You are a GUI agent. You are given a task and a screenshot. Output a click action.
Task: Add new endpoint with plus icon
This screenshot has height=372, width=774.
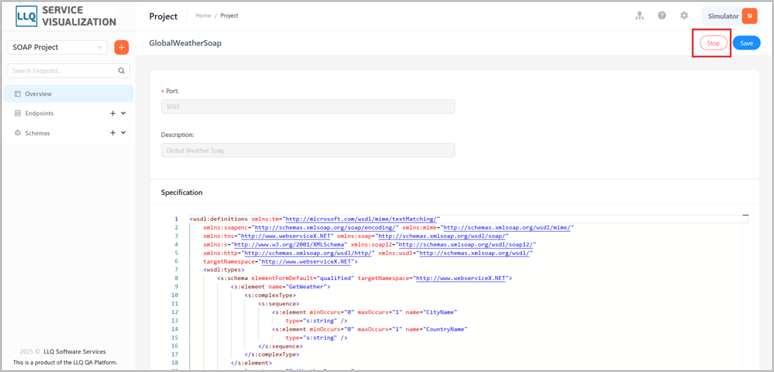point(113,113)
